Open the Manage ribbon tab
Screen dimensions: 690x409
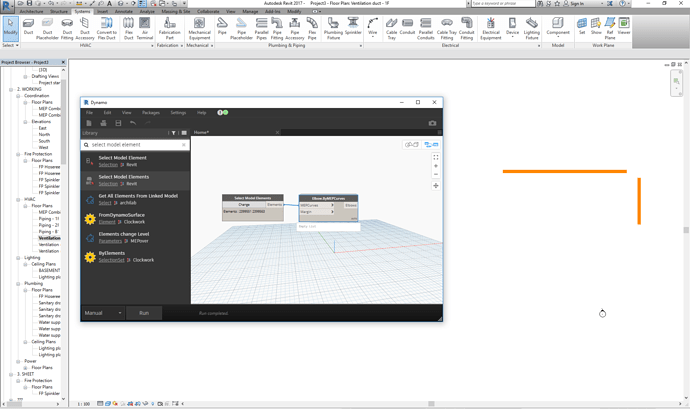click(250, 11)
